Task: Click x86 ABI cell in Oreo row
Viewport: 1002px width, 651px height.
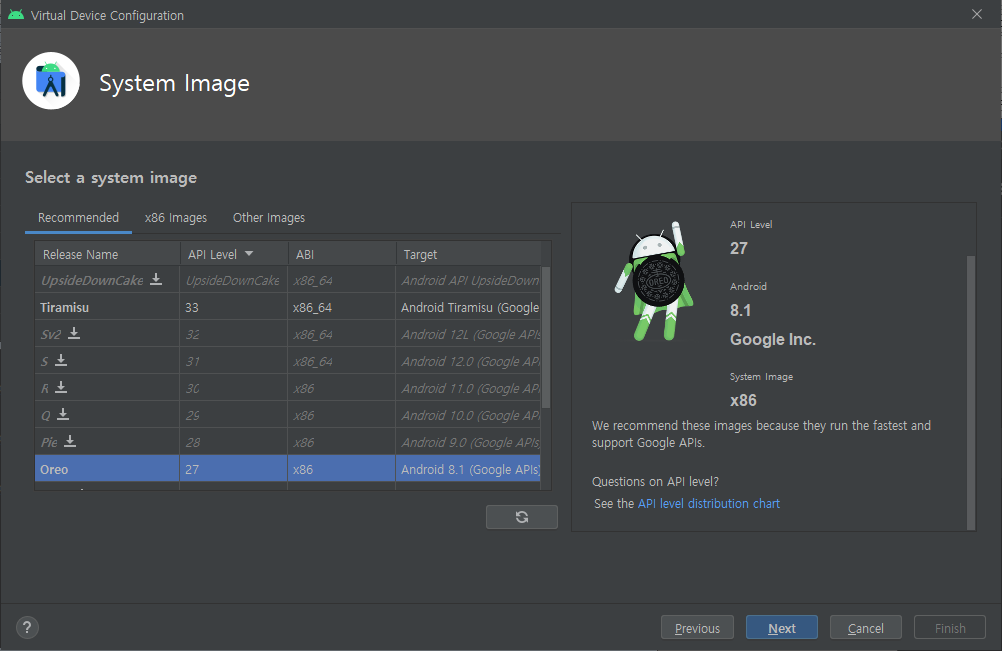Action: pos(342,469)
